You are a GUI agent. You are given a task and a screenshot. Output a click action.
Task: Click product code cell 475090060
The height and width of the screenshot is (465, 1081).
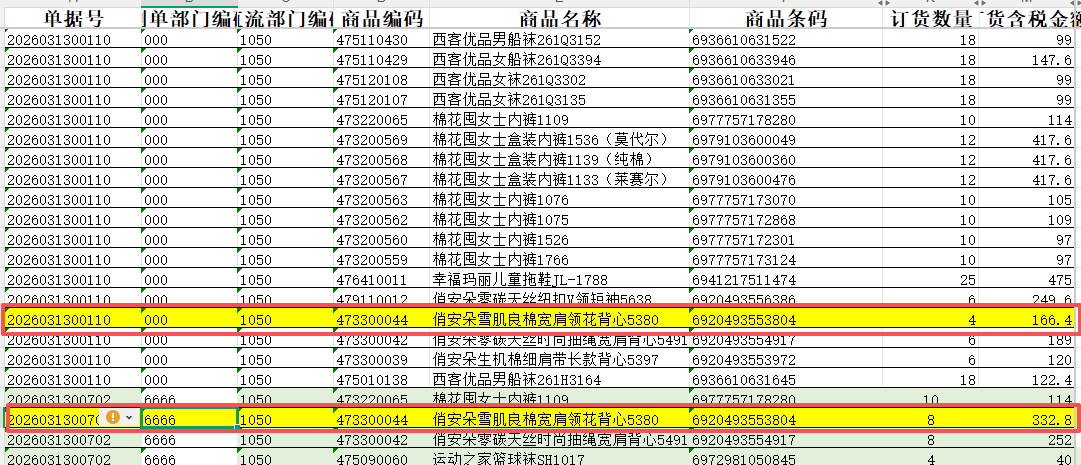coord(382,459)
